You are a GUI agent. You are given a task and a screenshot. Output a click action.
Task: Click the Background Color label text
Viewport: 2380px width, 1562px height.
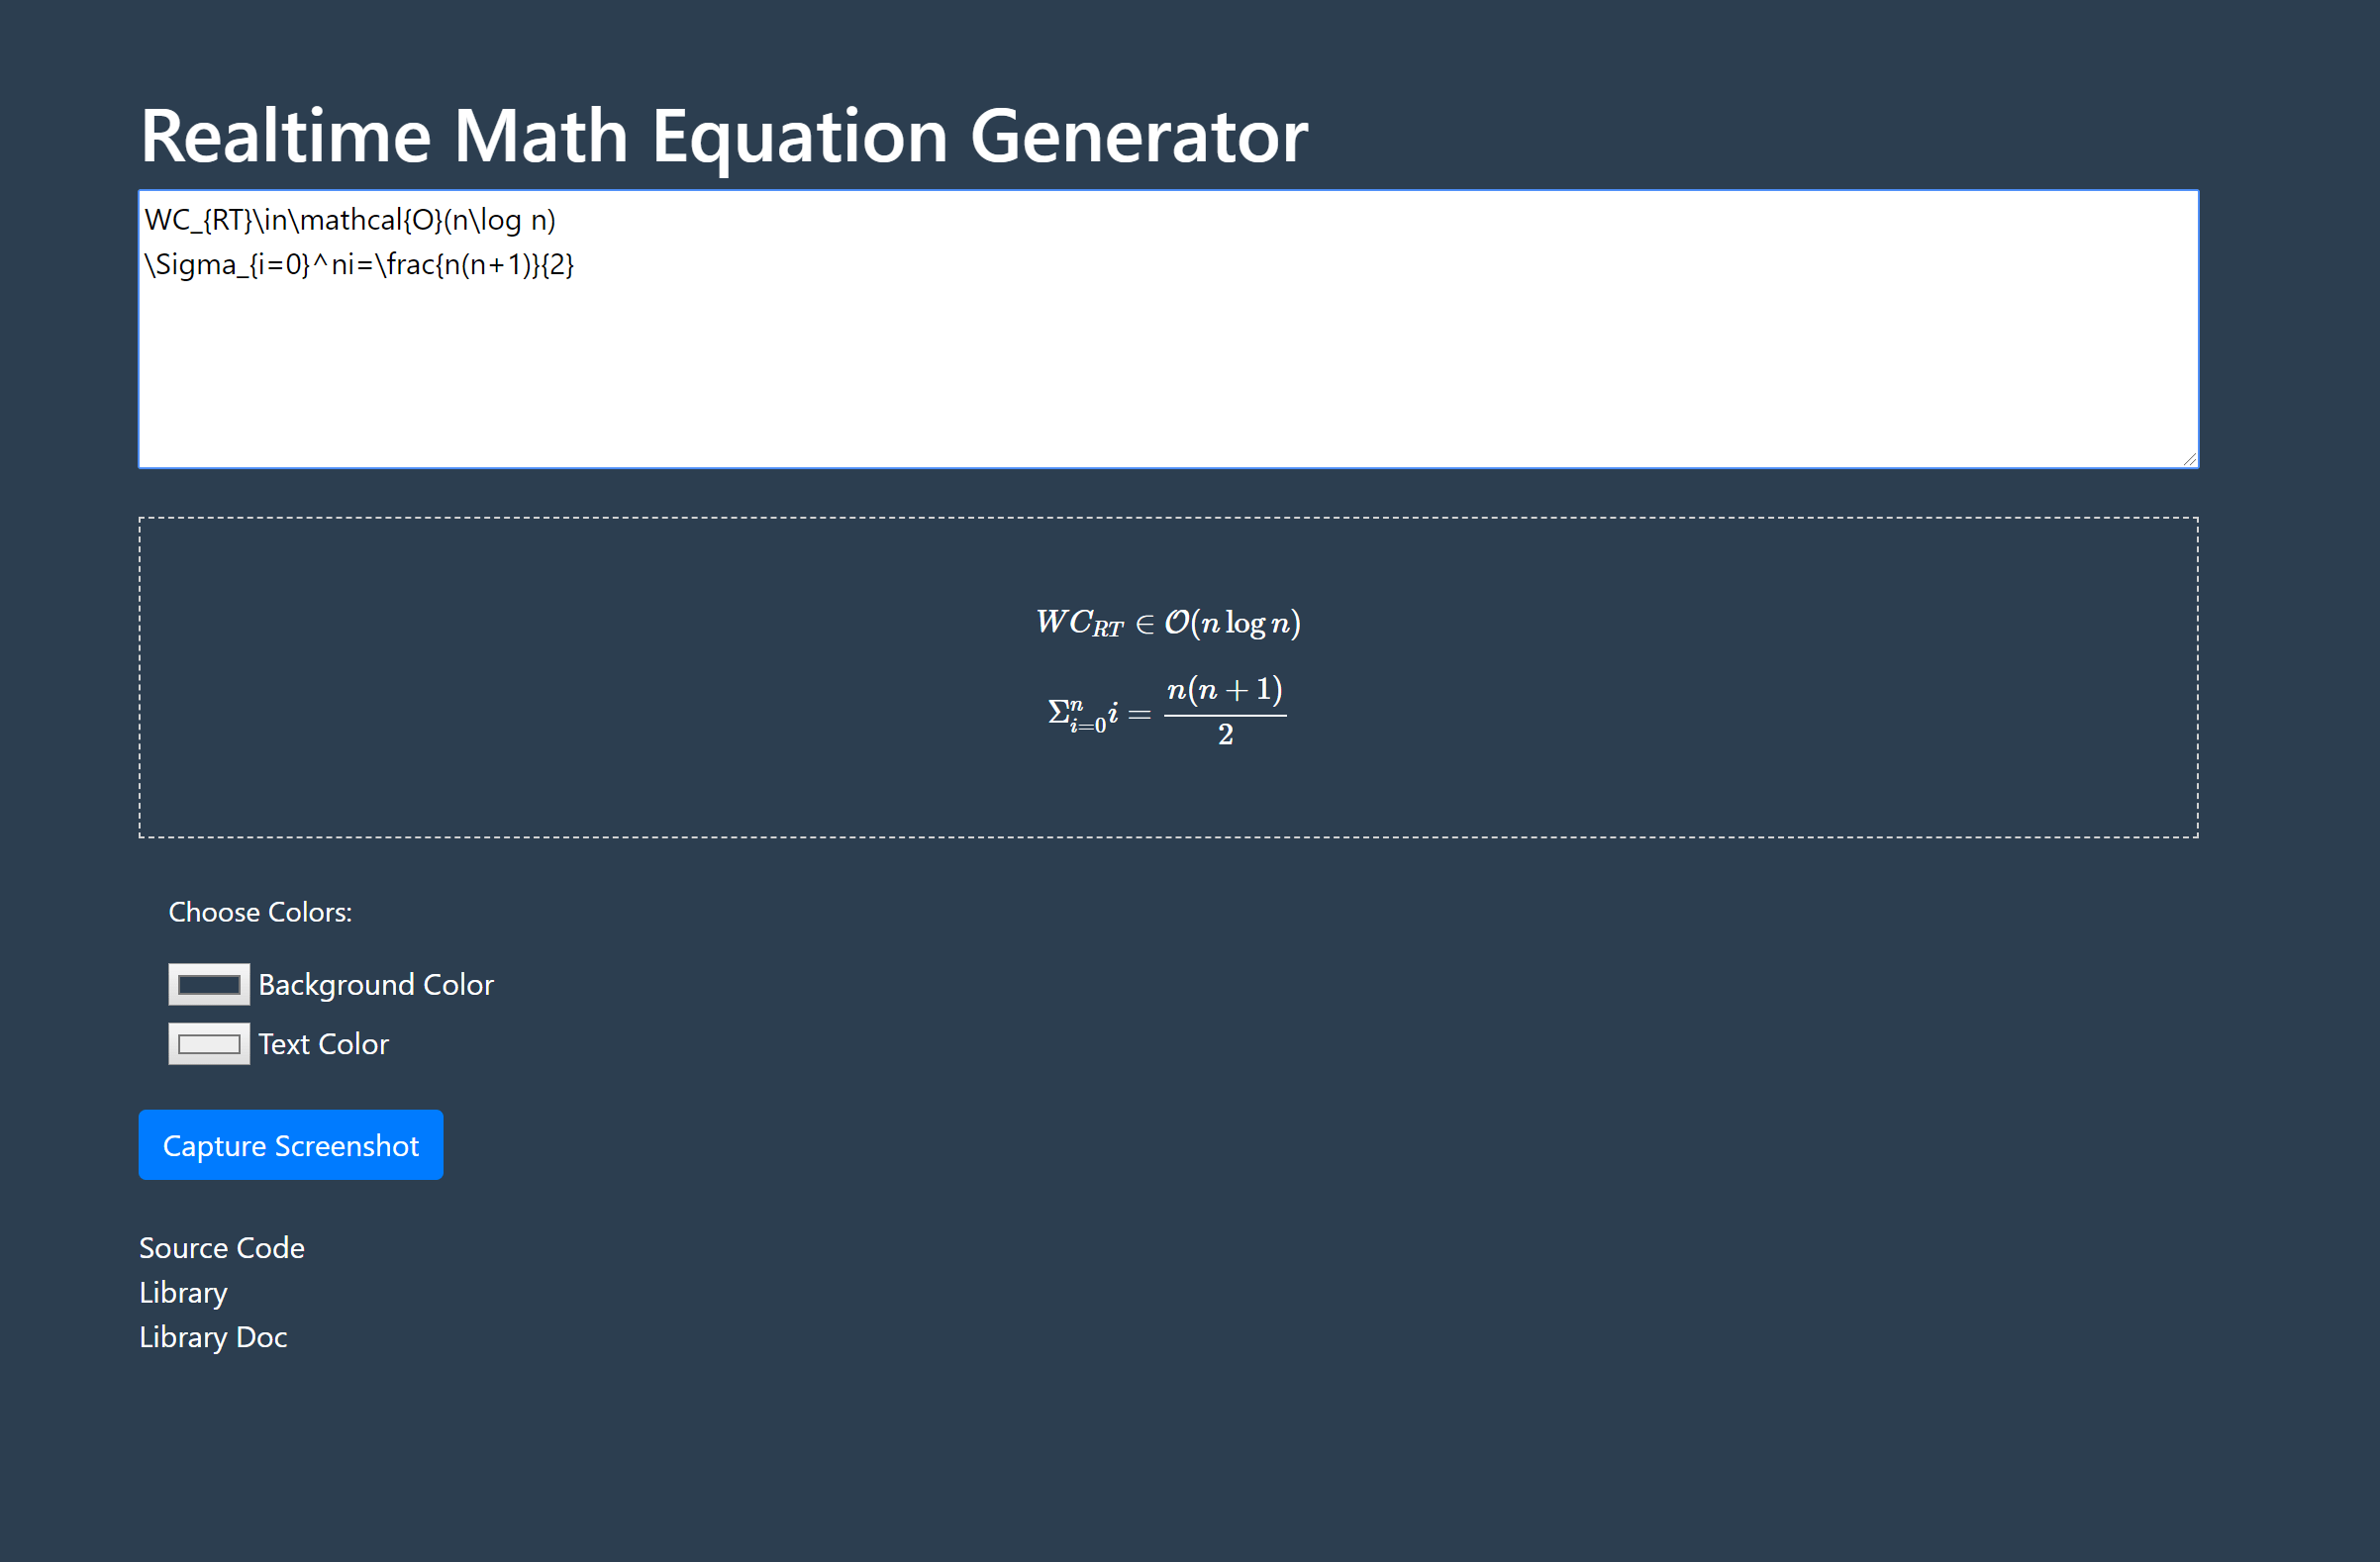(x=375, y=984)
